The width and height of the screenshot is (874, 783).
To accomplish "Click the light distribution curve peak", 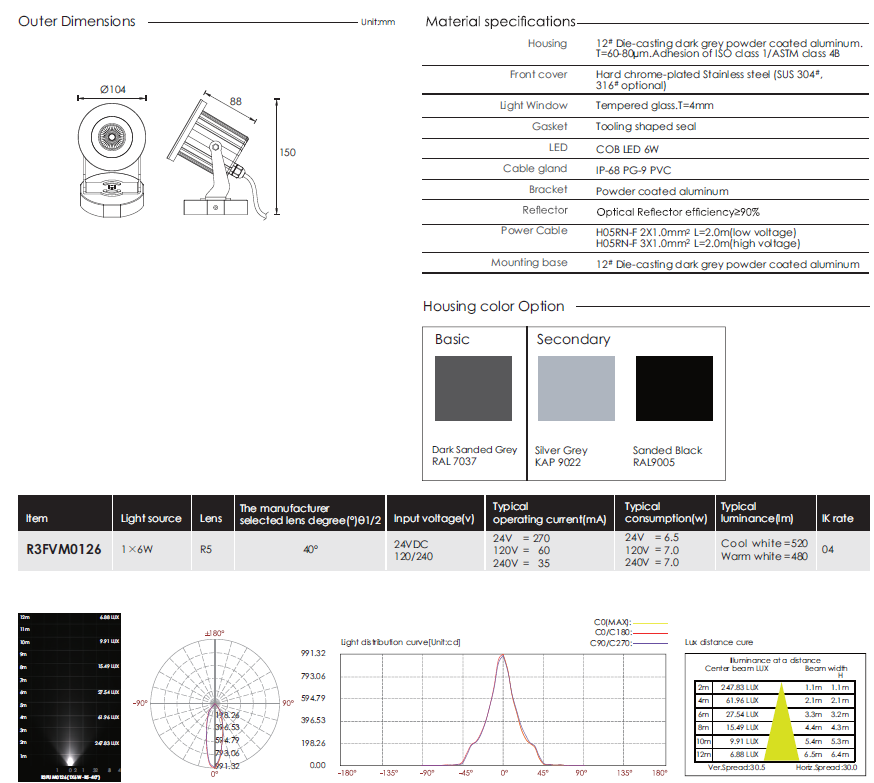I will coord(503,660).
